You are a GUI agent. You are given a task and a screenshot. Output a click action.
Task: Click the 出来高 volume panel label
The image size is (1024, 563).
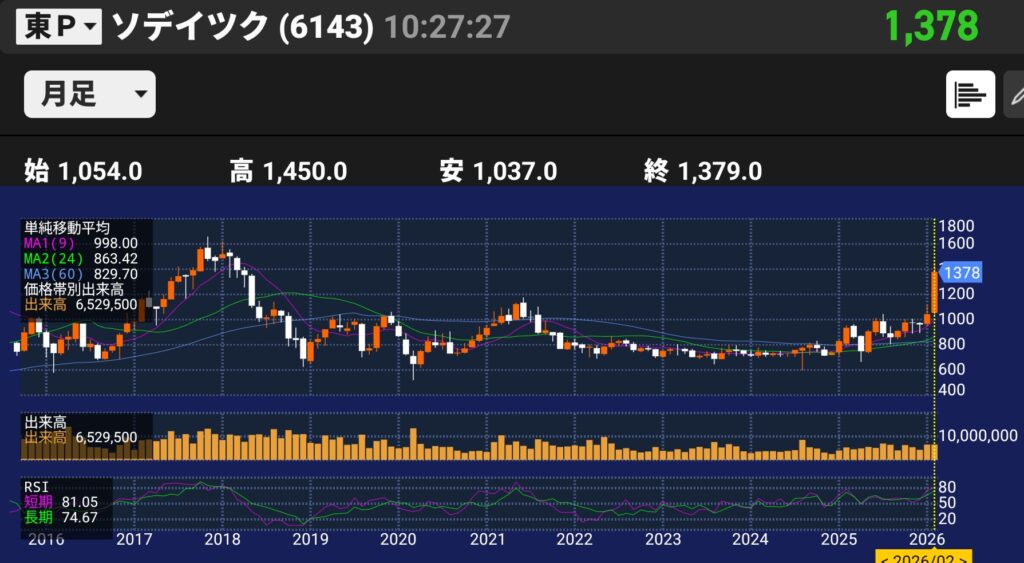click(45, 423)
